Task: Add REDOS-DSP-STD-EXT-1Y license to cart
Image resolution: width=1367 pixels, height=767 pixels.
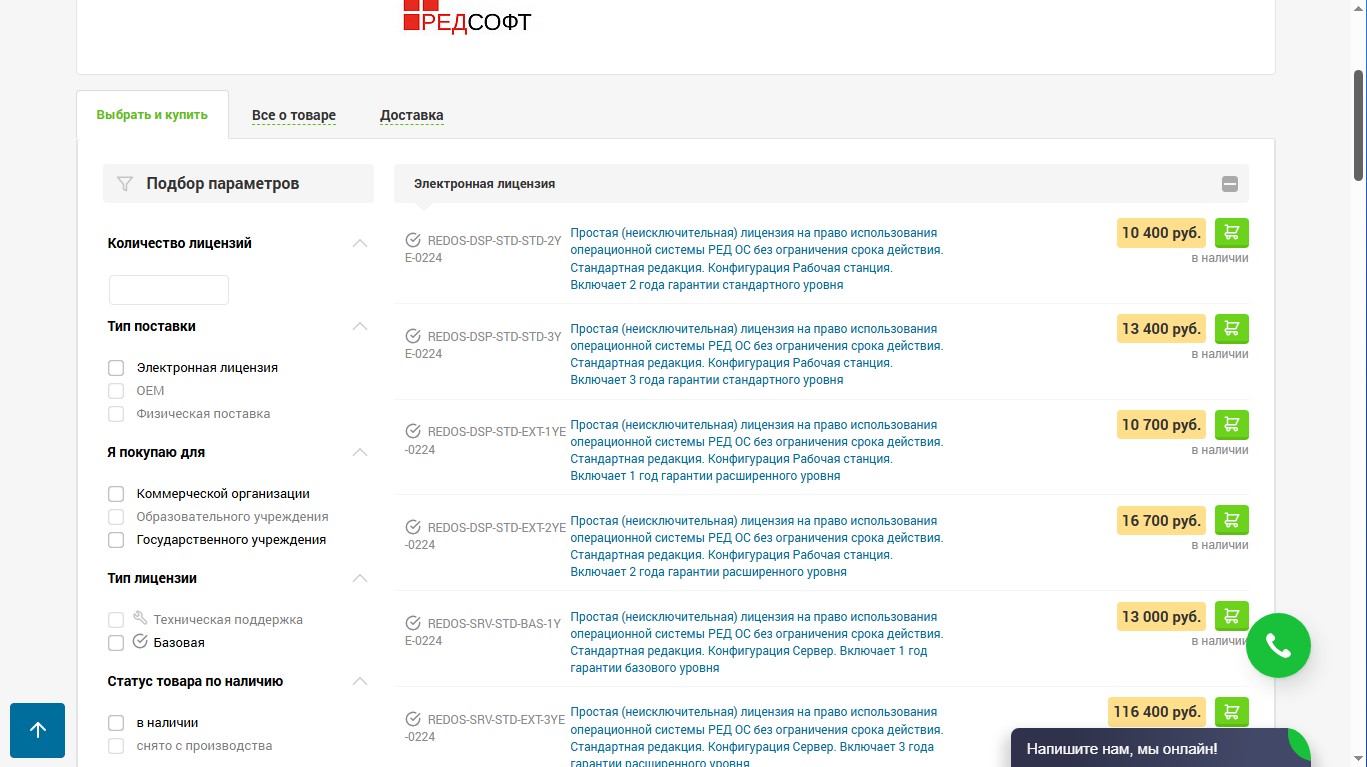Action: (1232, 425)
